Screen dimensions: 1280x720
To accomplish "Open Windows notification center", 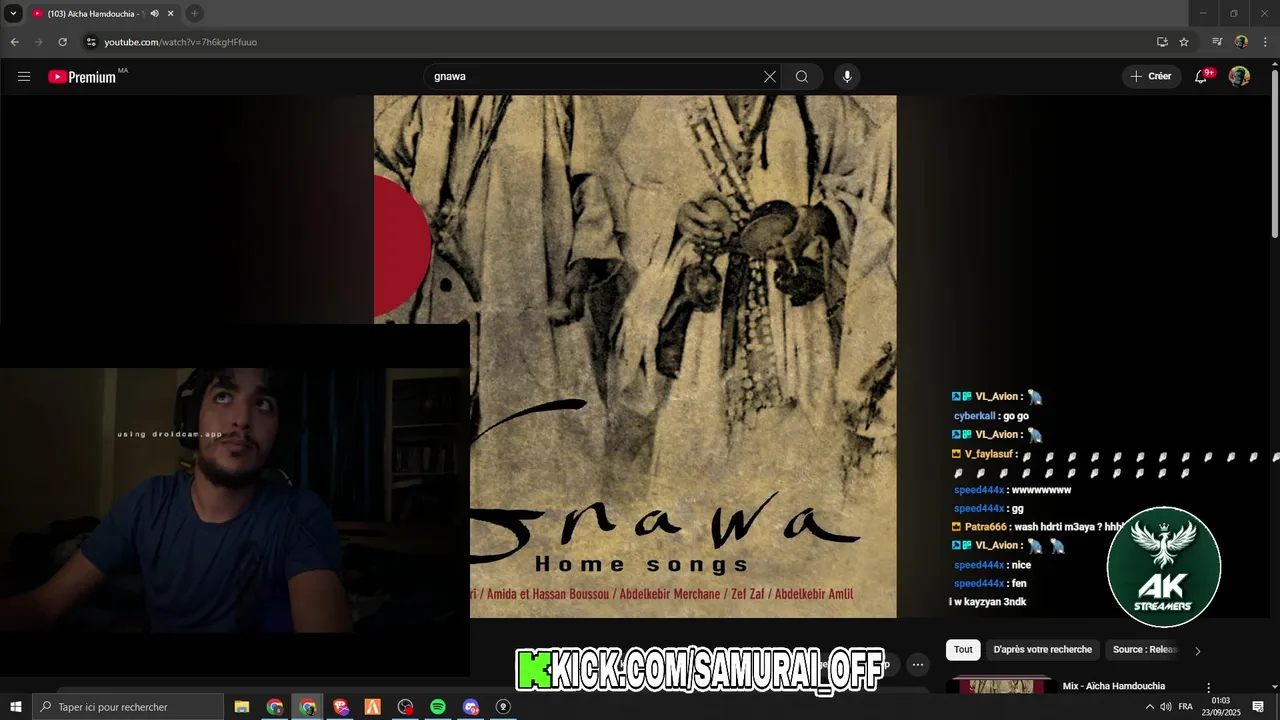I will (1259, 707).
